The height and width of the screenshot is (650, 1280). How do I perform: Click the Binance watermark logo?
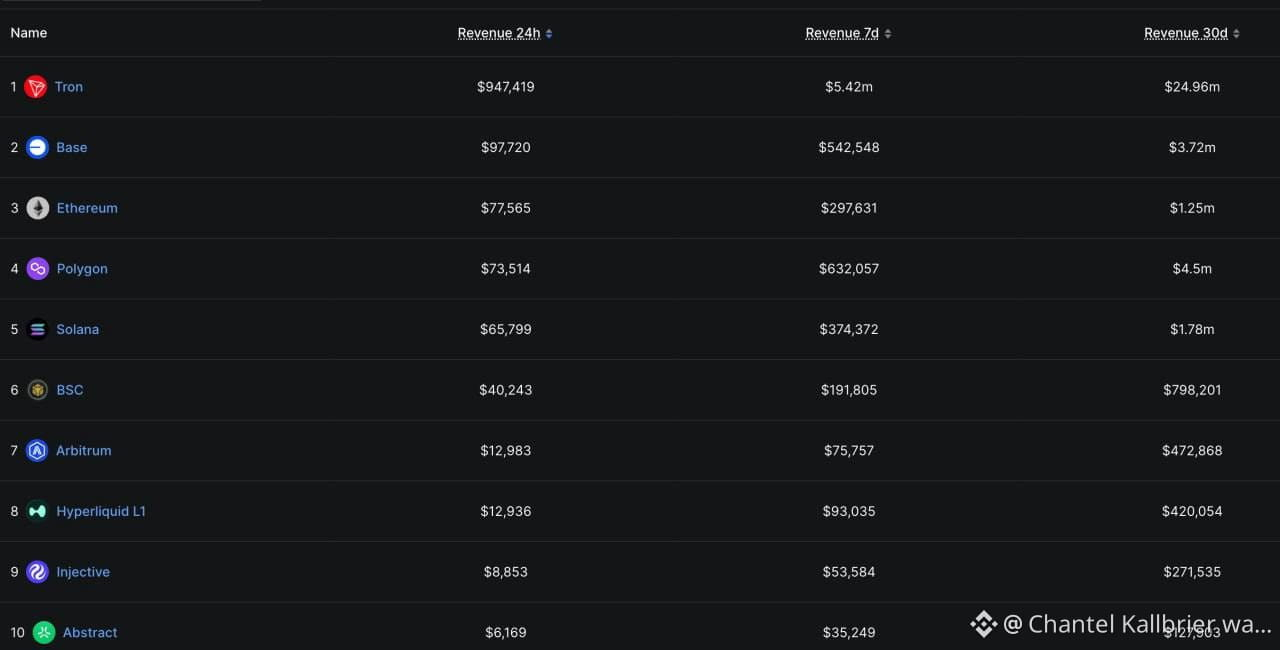pos(983,624)
